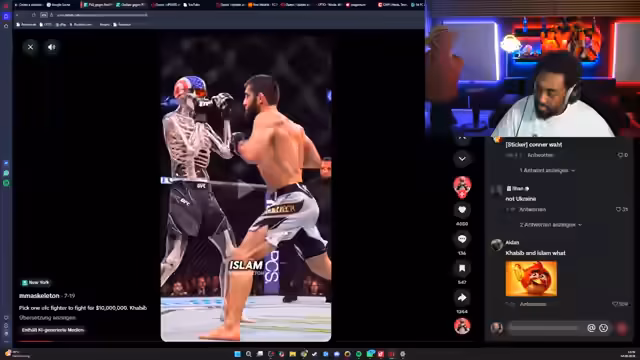The image size is (640, 360).
Task: Open emoji picker in comment box
Action: [604, 328]
